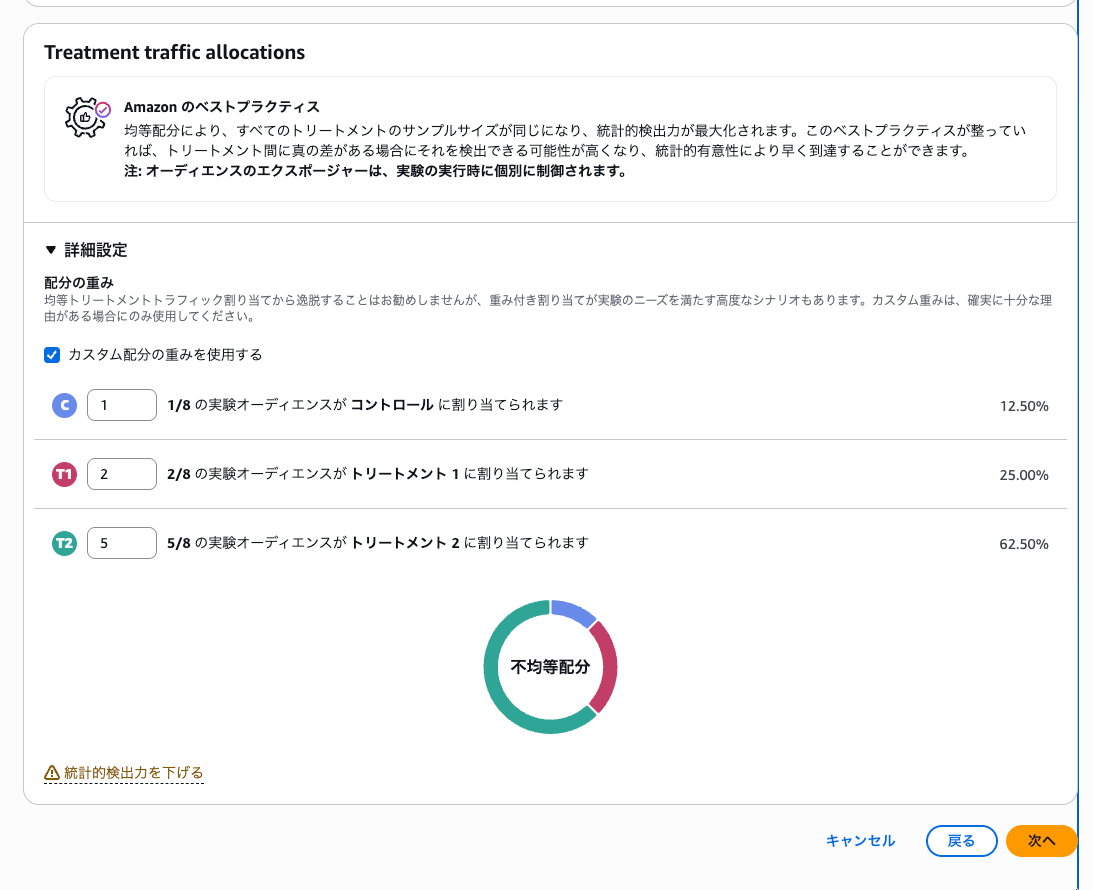Click the 不均等配分 chart label
The width and height of the screenshot is (1093, 890).
pyautogui.click(x=550, y=667)
